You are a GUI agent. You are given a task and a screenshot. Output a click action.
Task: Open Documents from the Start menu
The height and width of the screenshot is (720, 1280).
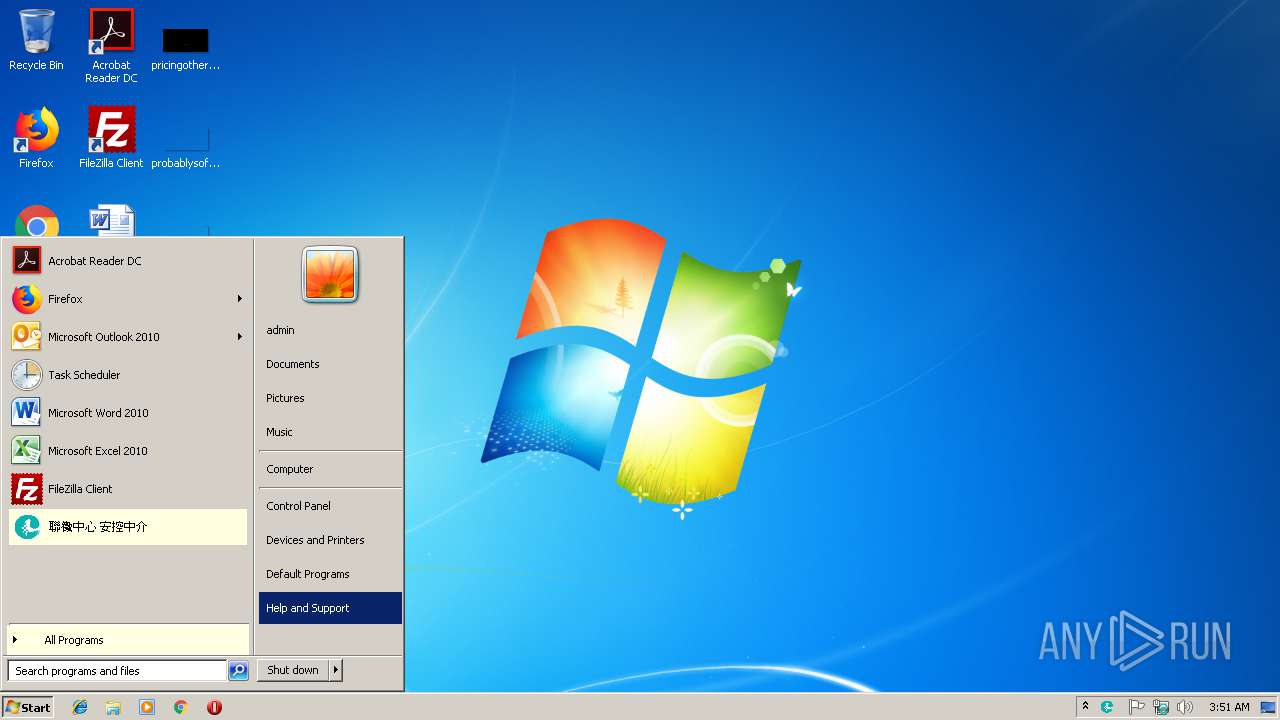[330, 364]
